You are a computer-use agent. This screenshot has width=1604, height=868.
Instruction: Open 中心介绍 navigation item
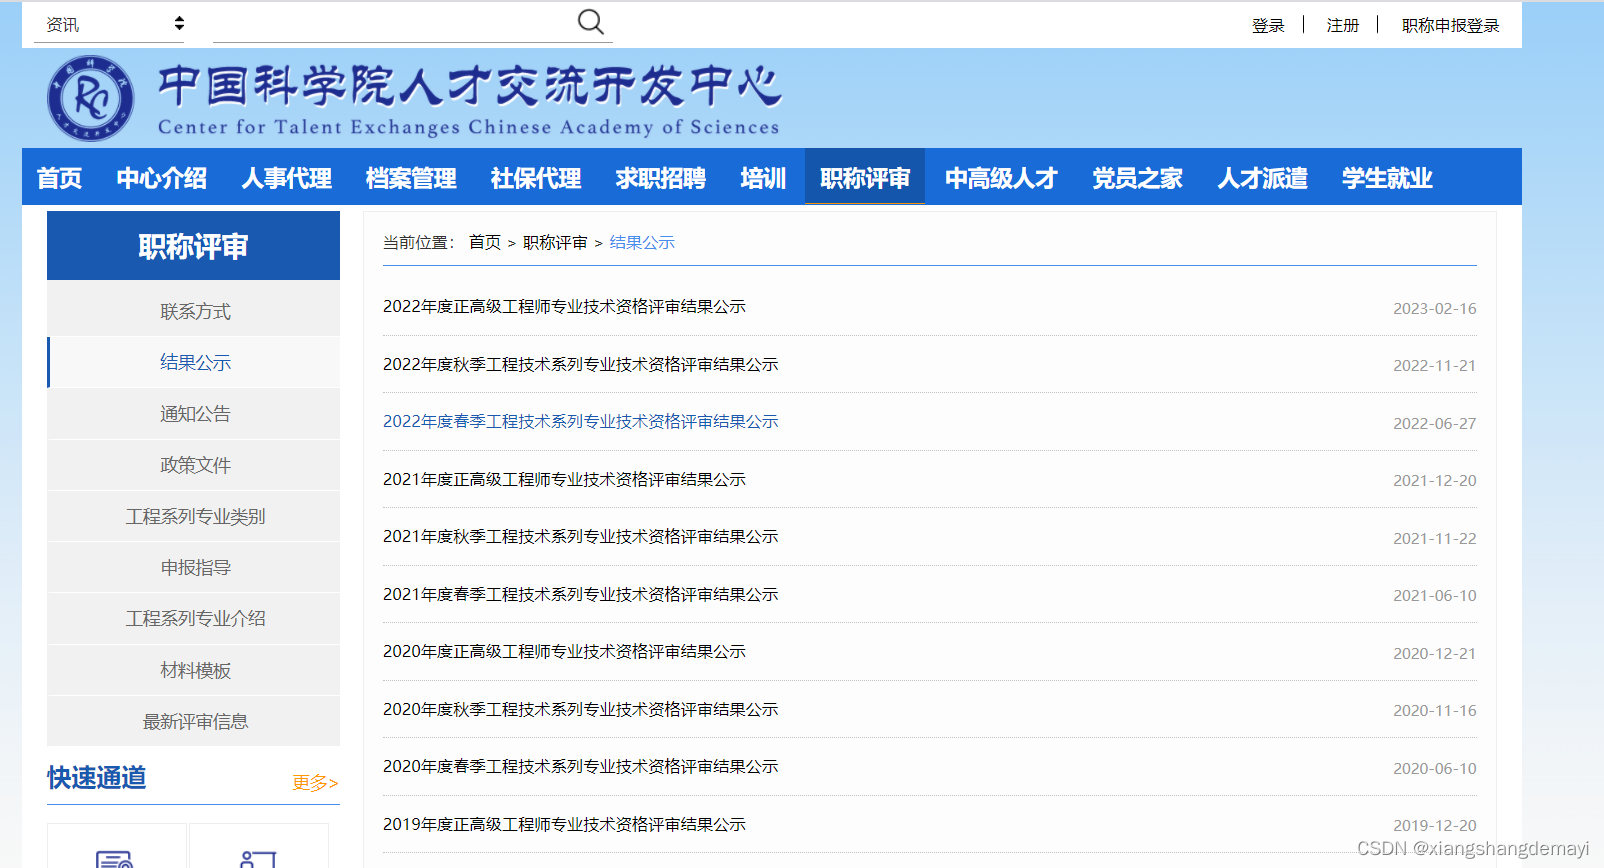(x=162, y=178)
